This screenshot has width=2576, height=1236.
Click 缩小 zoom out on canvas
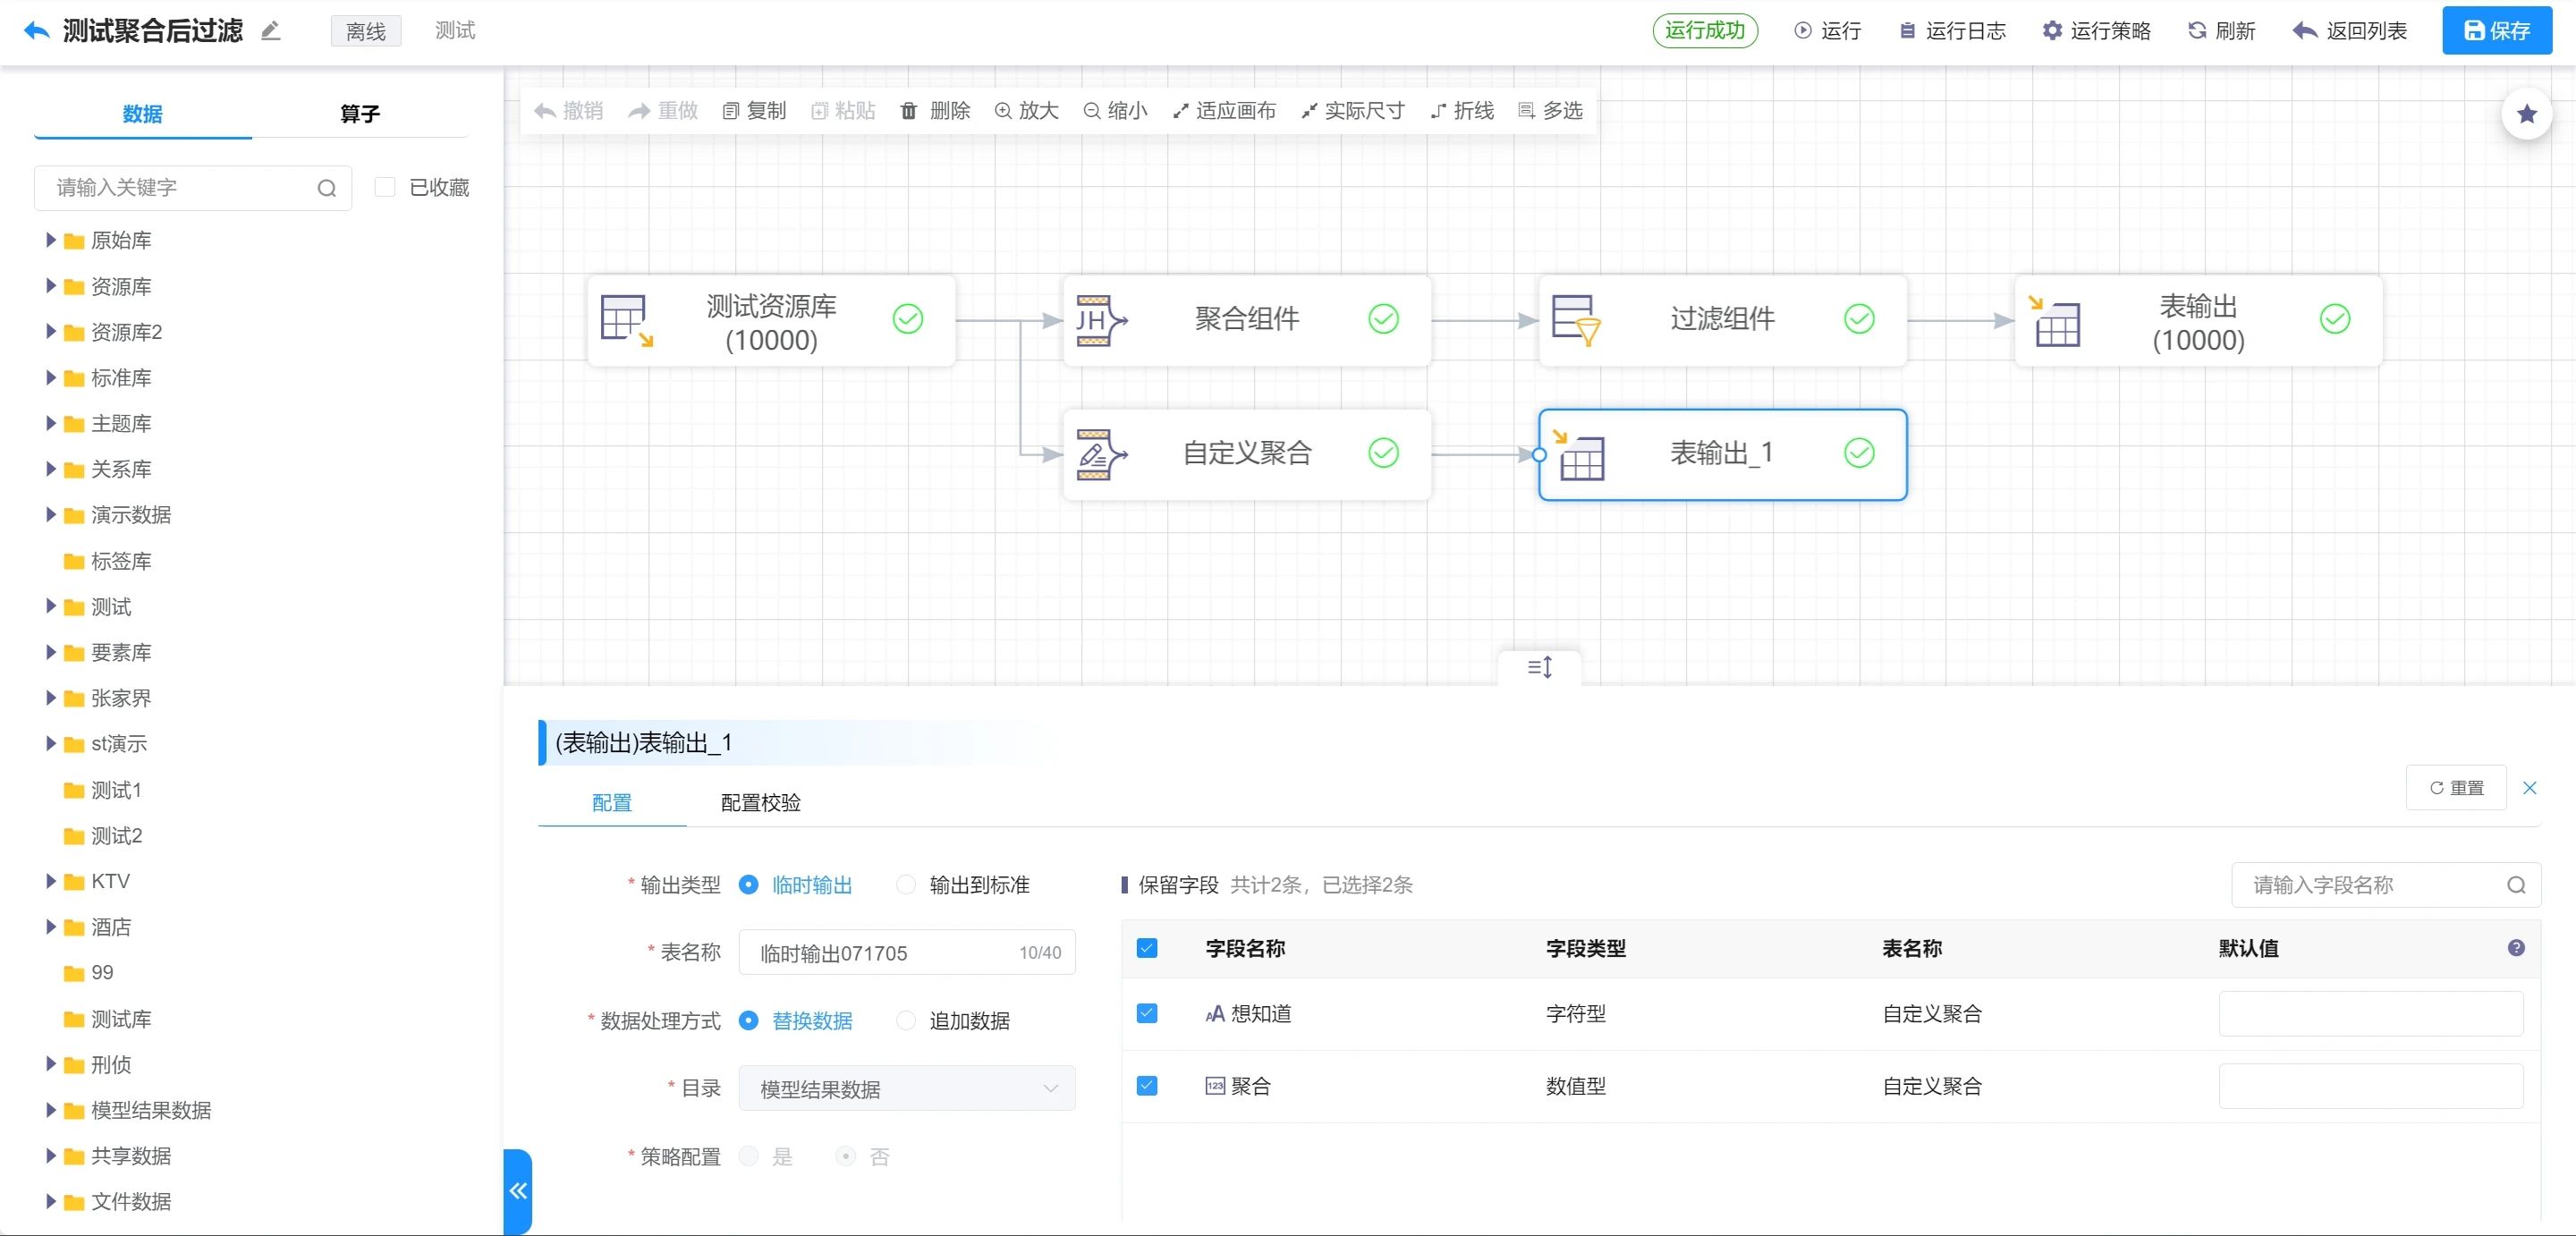(x=1115, y=111)
